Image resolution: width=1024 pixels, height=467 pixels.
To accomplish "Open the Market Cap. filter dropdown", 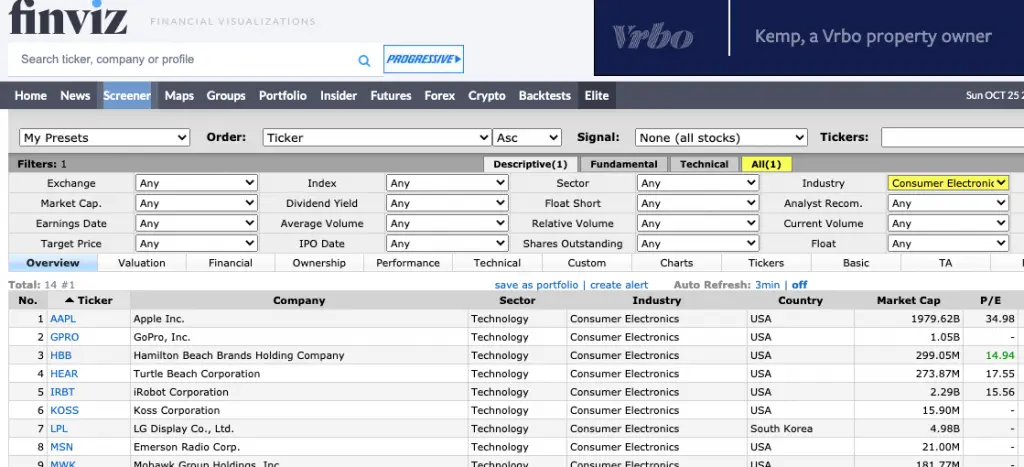I will [x=197, y=203].
